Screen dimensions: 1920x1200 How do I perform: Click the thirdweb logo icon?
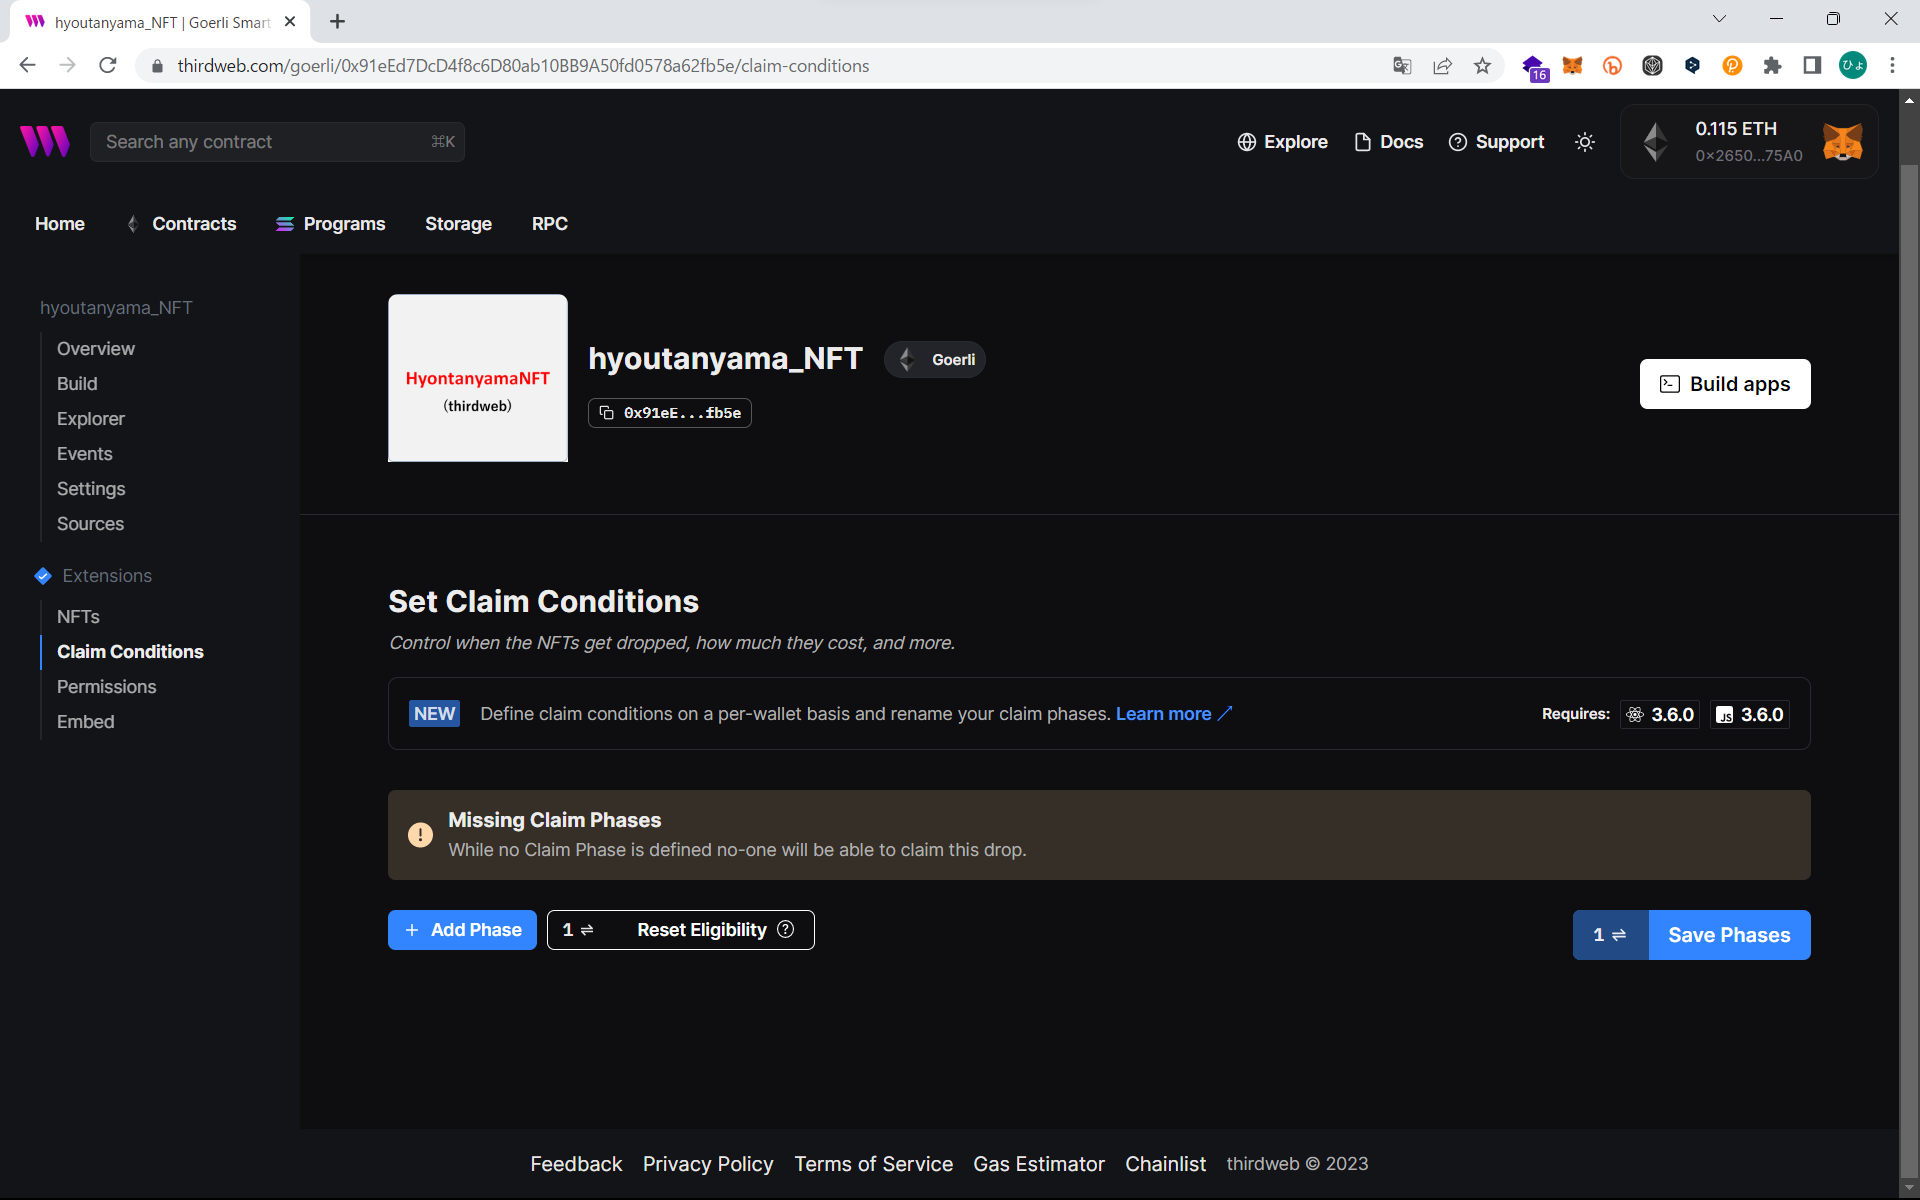(x=45, y=142)
